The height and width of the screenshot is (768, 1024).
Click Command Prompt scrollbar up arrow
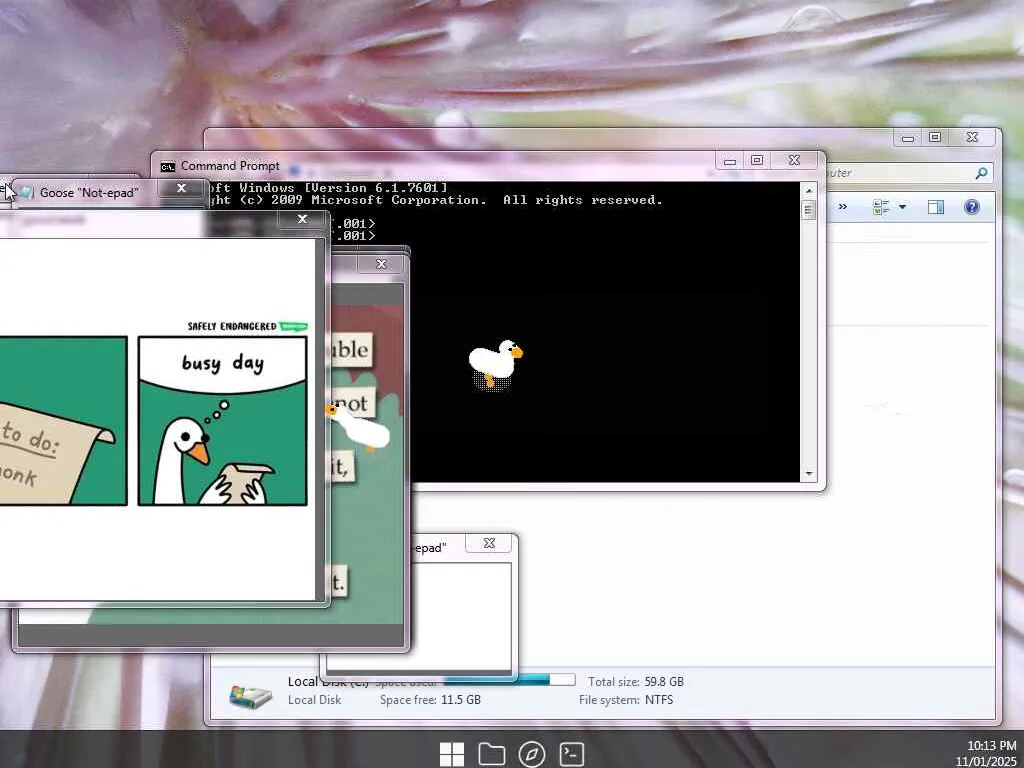pos(808,191)
